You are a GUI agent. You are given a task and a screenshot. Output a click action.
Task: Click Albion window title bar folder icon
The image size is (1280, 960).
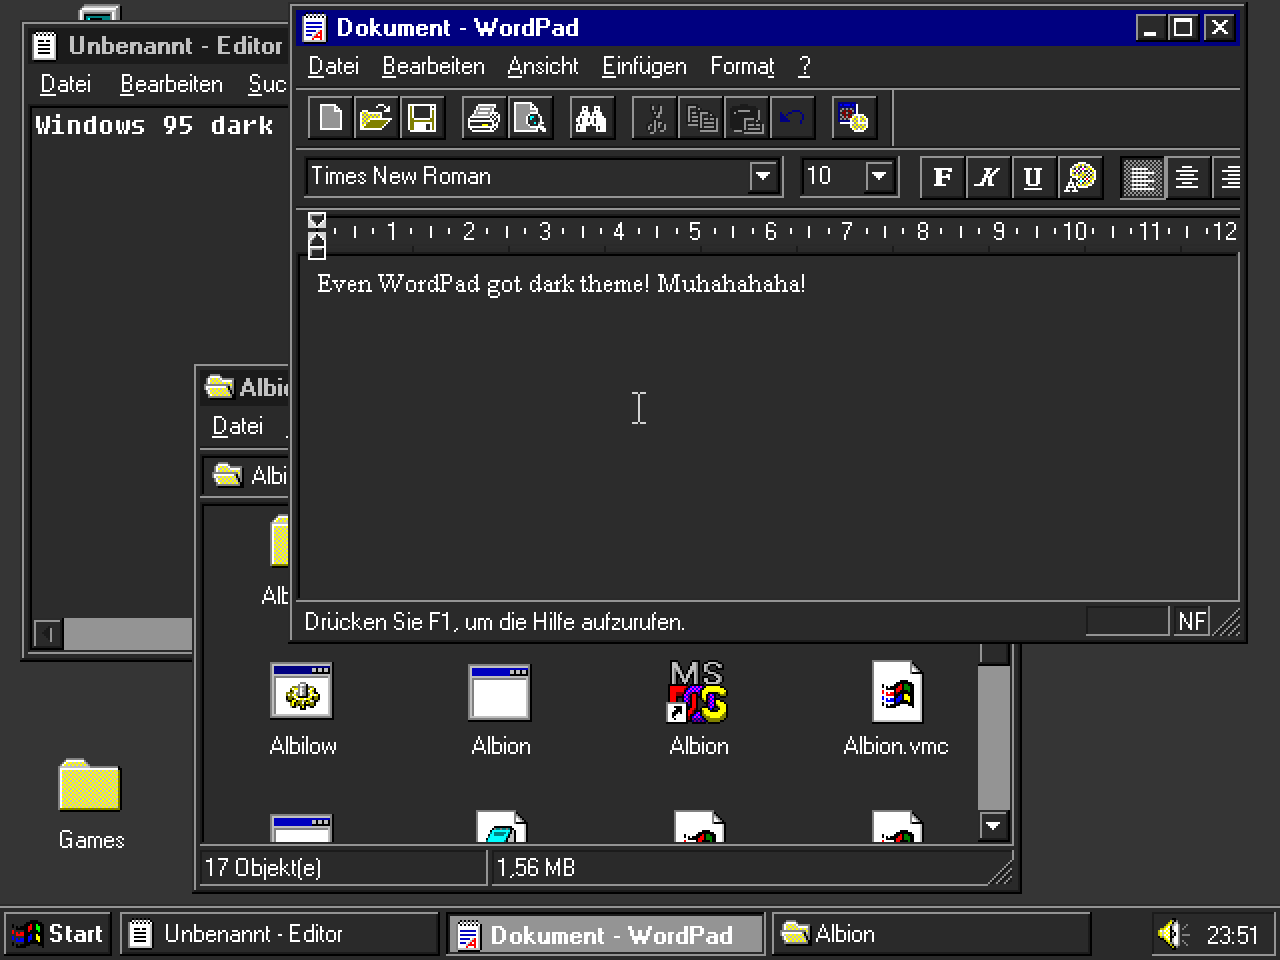point(218,386)
